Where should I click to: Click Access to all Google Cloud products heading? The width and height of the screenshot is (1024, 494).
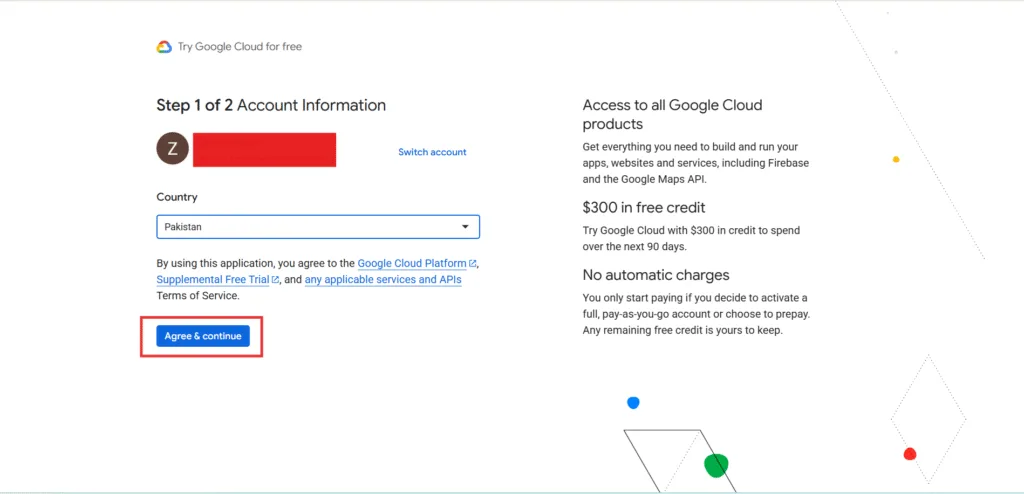[x=673, y=114]
